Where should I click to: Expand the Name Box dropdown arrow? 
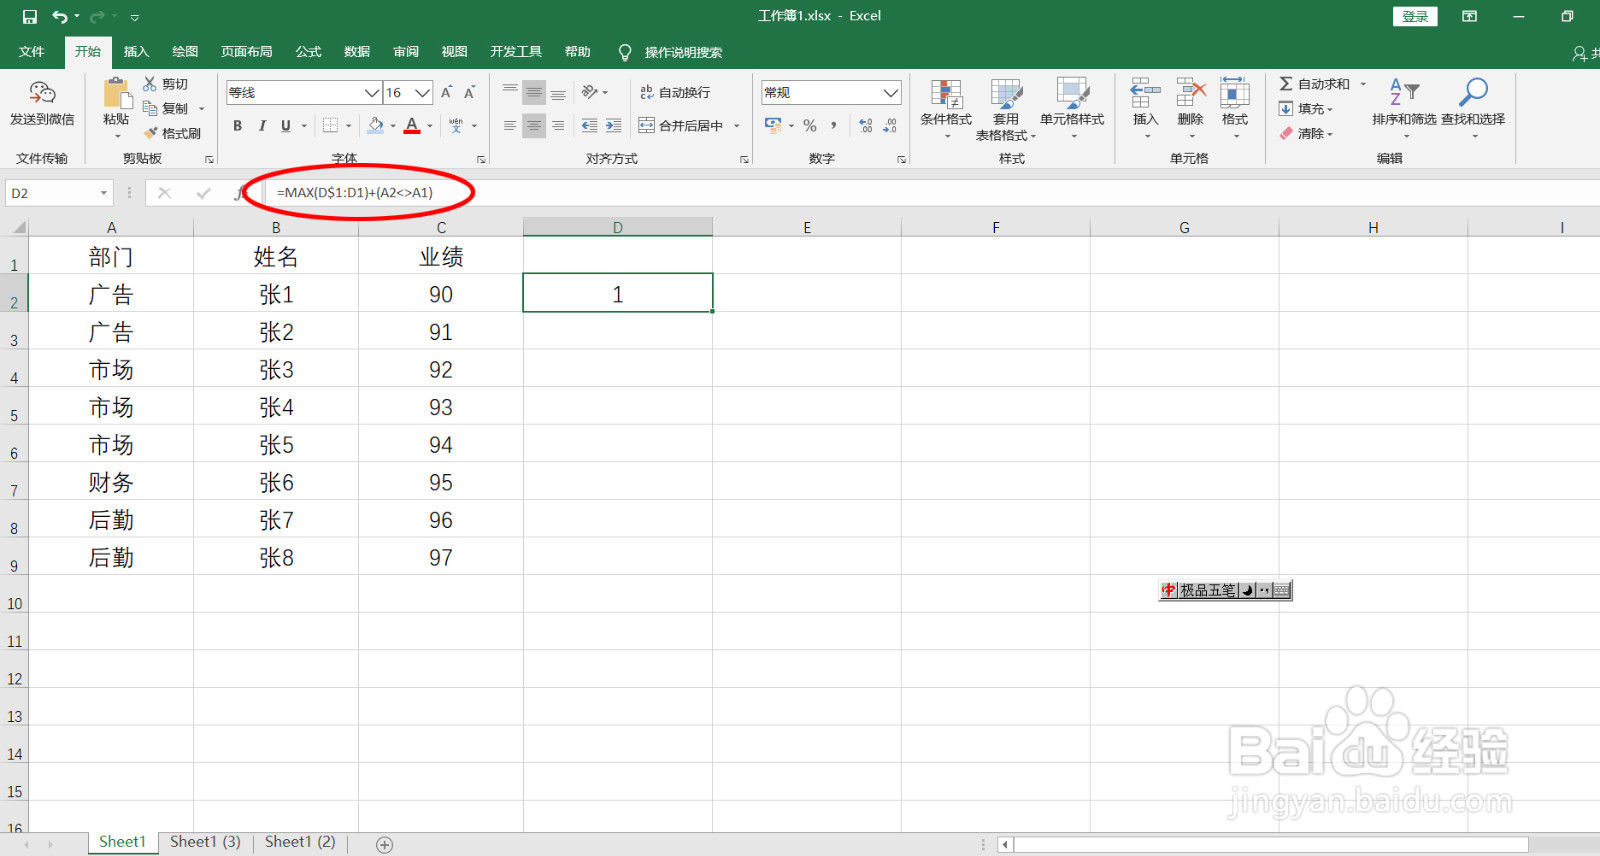103,193
